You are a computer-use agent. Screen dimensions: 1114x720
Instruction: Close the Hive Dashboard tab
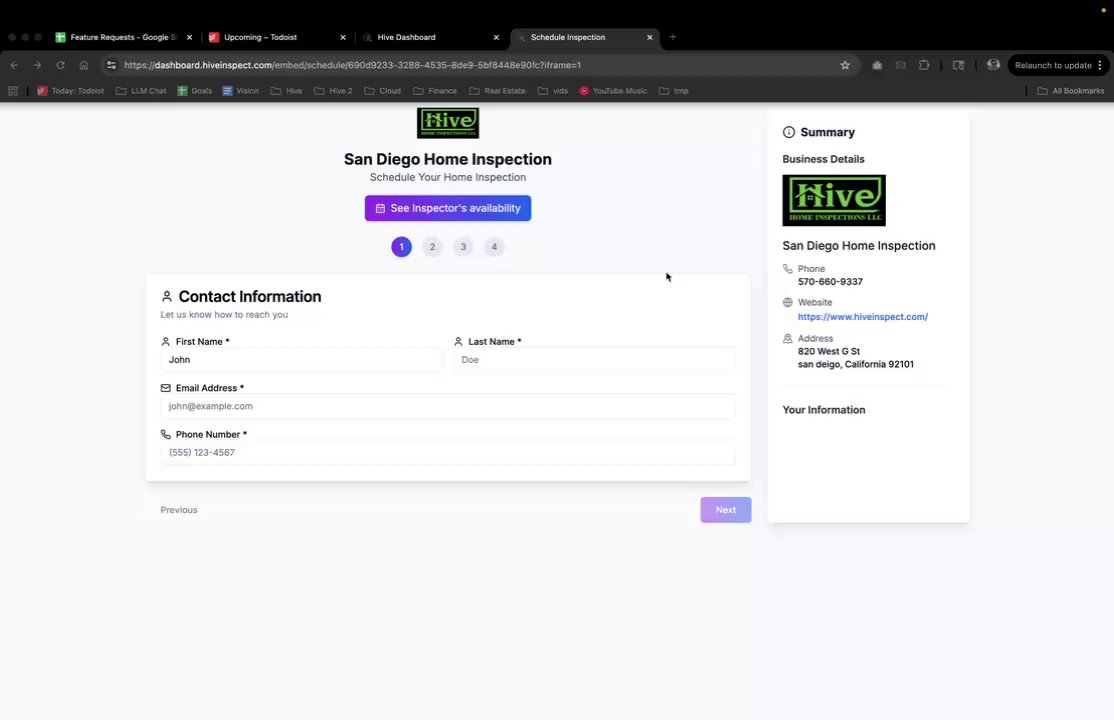pyautogui.click(x=496, y=37)
